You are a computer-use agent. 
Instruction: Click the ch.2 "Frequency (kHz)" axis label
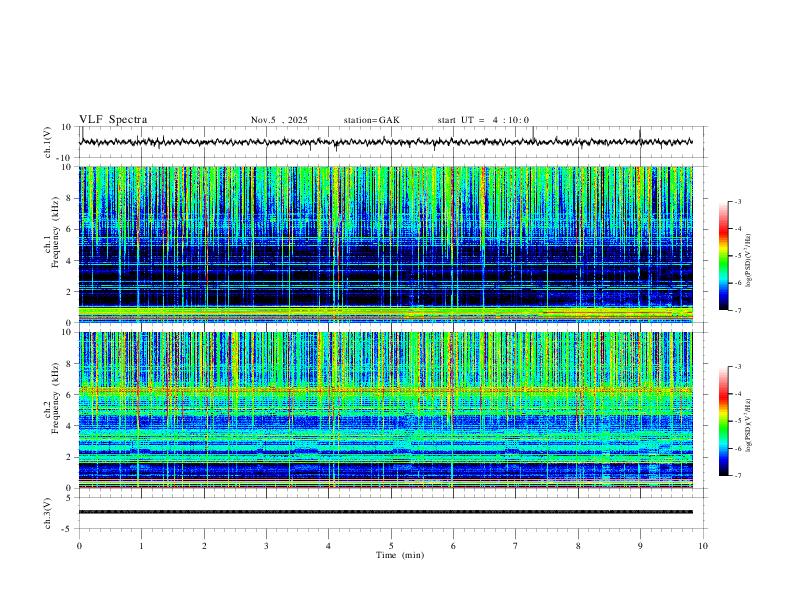click(x=55, y=398)
